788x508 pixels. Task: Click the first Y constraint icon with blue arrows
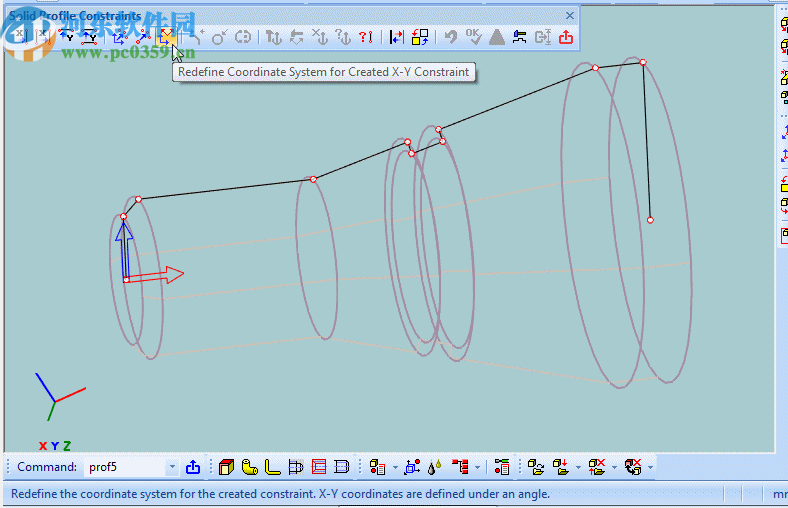(67, 37)
